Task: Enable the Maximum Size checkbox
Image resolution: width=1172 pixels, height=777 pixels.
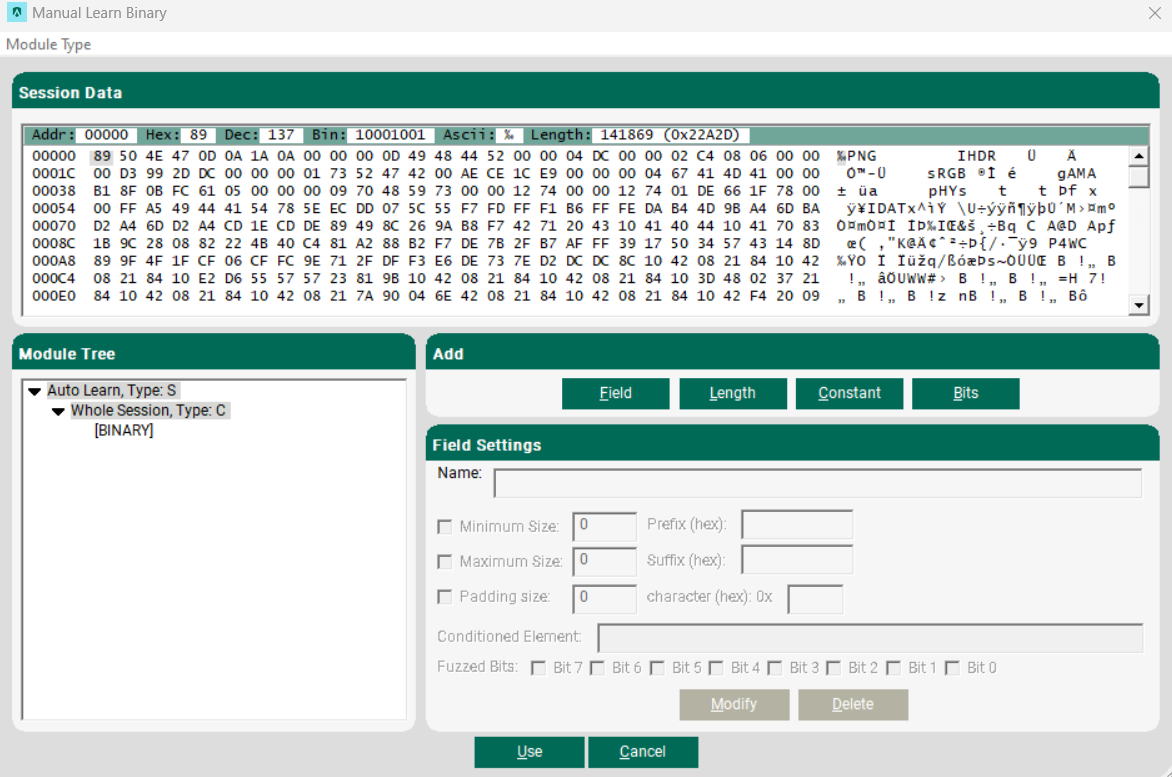Action: click(x=445, y=561)
